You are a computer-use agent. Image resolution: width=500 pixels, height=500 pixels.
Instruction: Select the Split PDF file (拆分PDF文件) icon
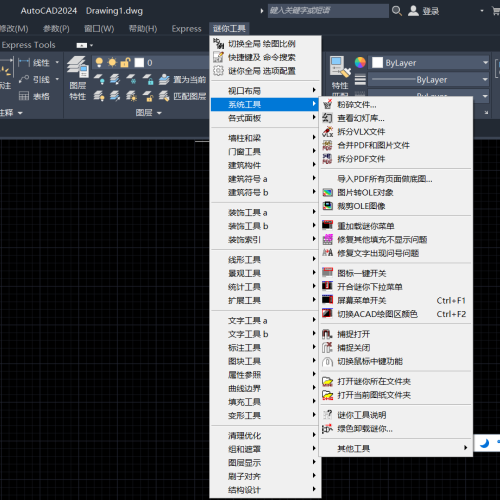327,159
